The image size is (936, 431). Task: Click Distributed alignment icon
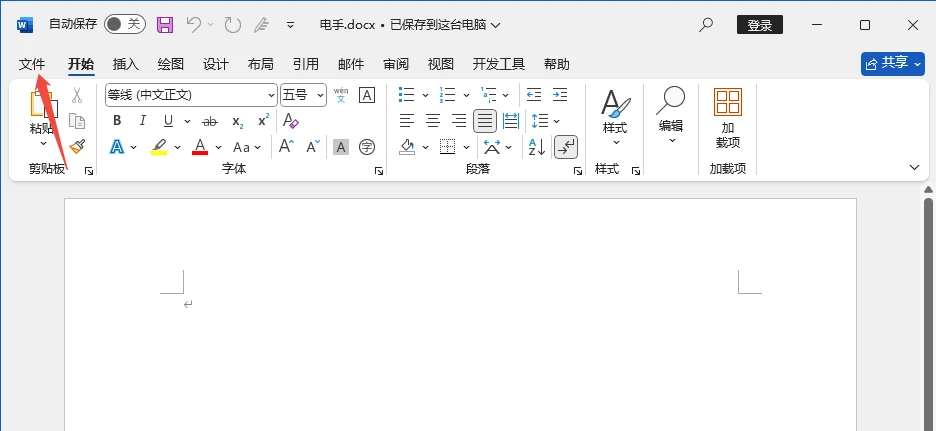click(x=511, y=121)
